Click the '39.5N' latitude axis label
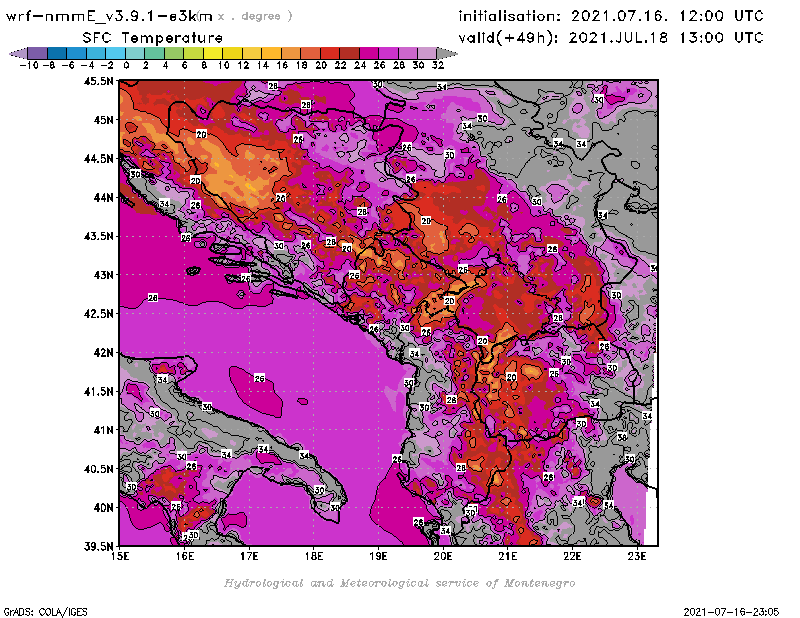The height and width of the screenshot is (618, 800). pyautogui.click(x=98, y=547)
